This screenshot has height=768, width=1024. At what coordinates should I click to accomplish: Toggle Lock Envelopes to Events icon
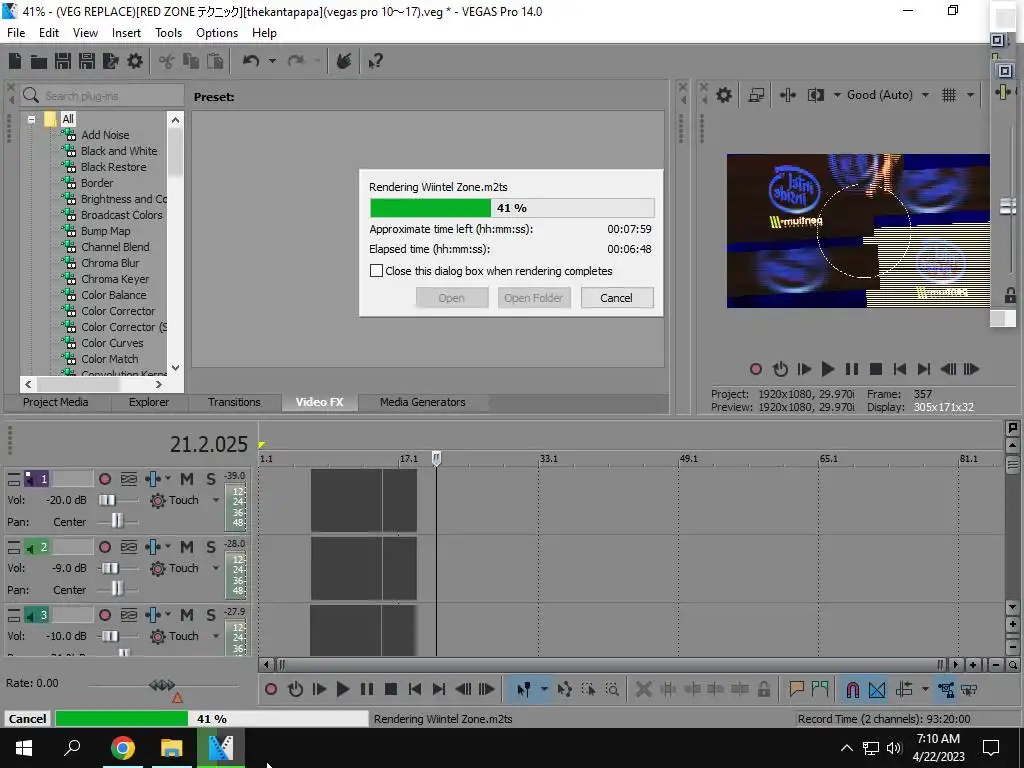click(946, 689)
